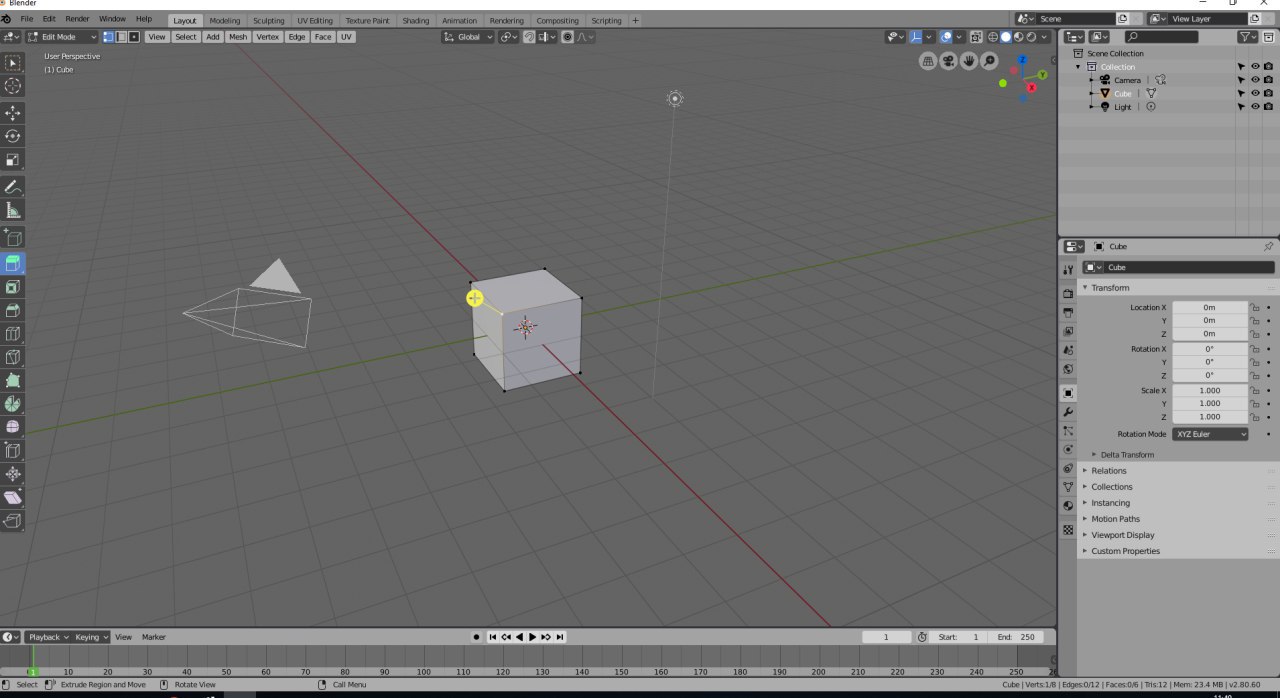Open Global transform orientation dropdown
The width and height of the screenshot is (1280, 698).
coord(468,37)
